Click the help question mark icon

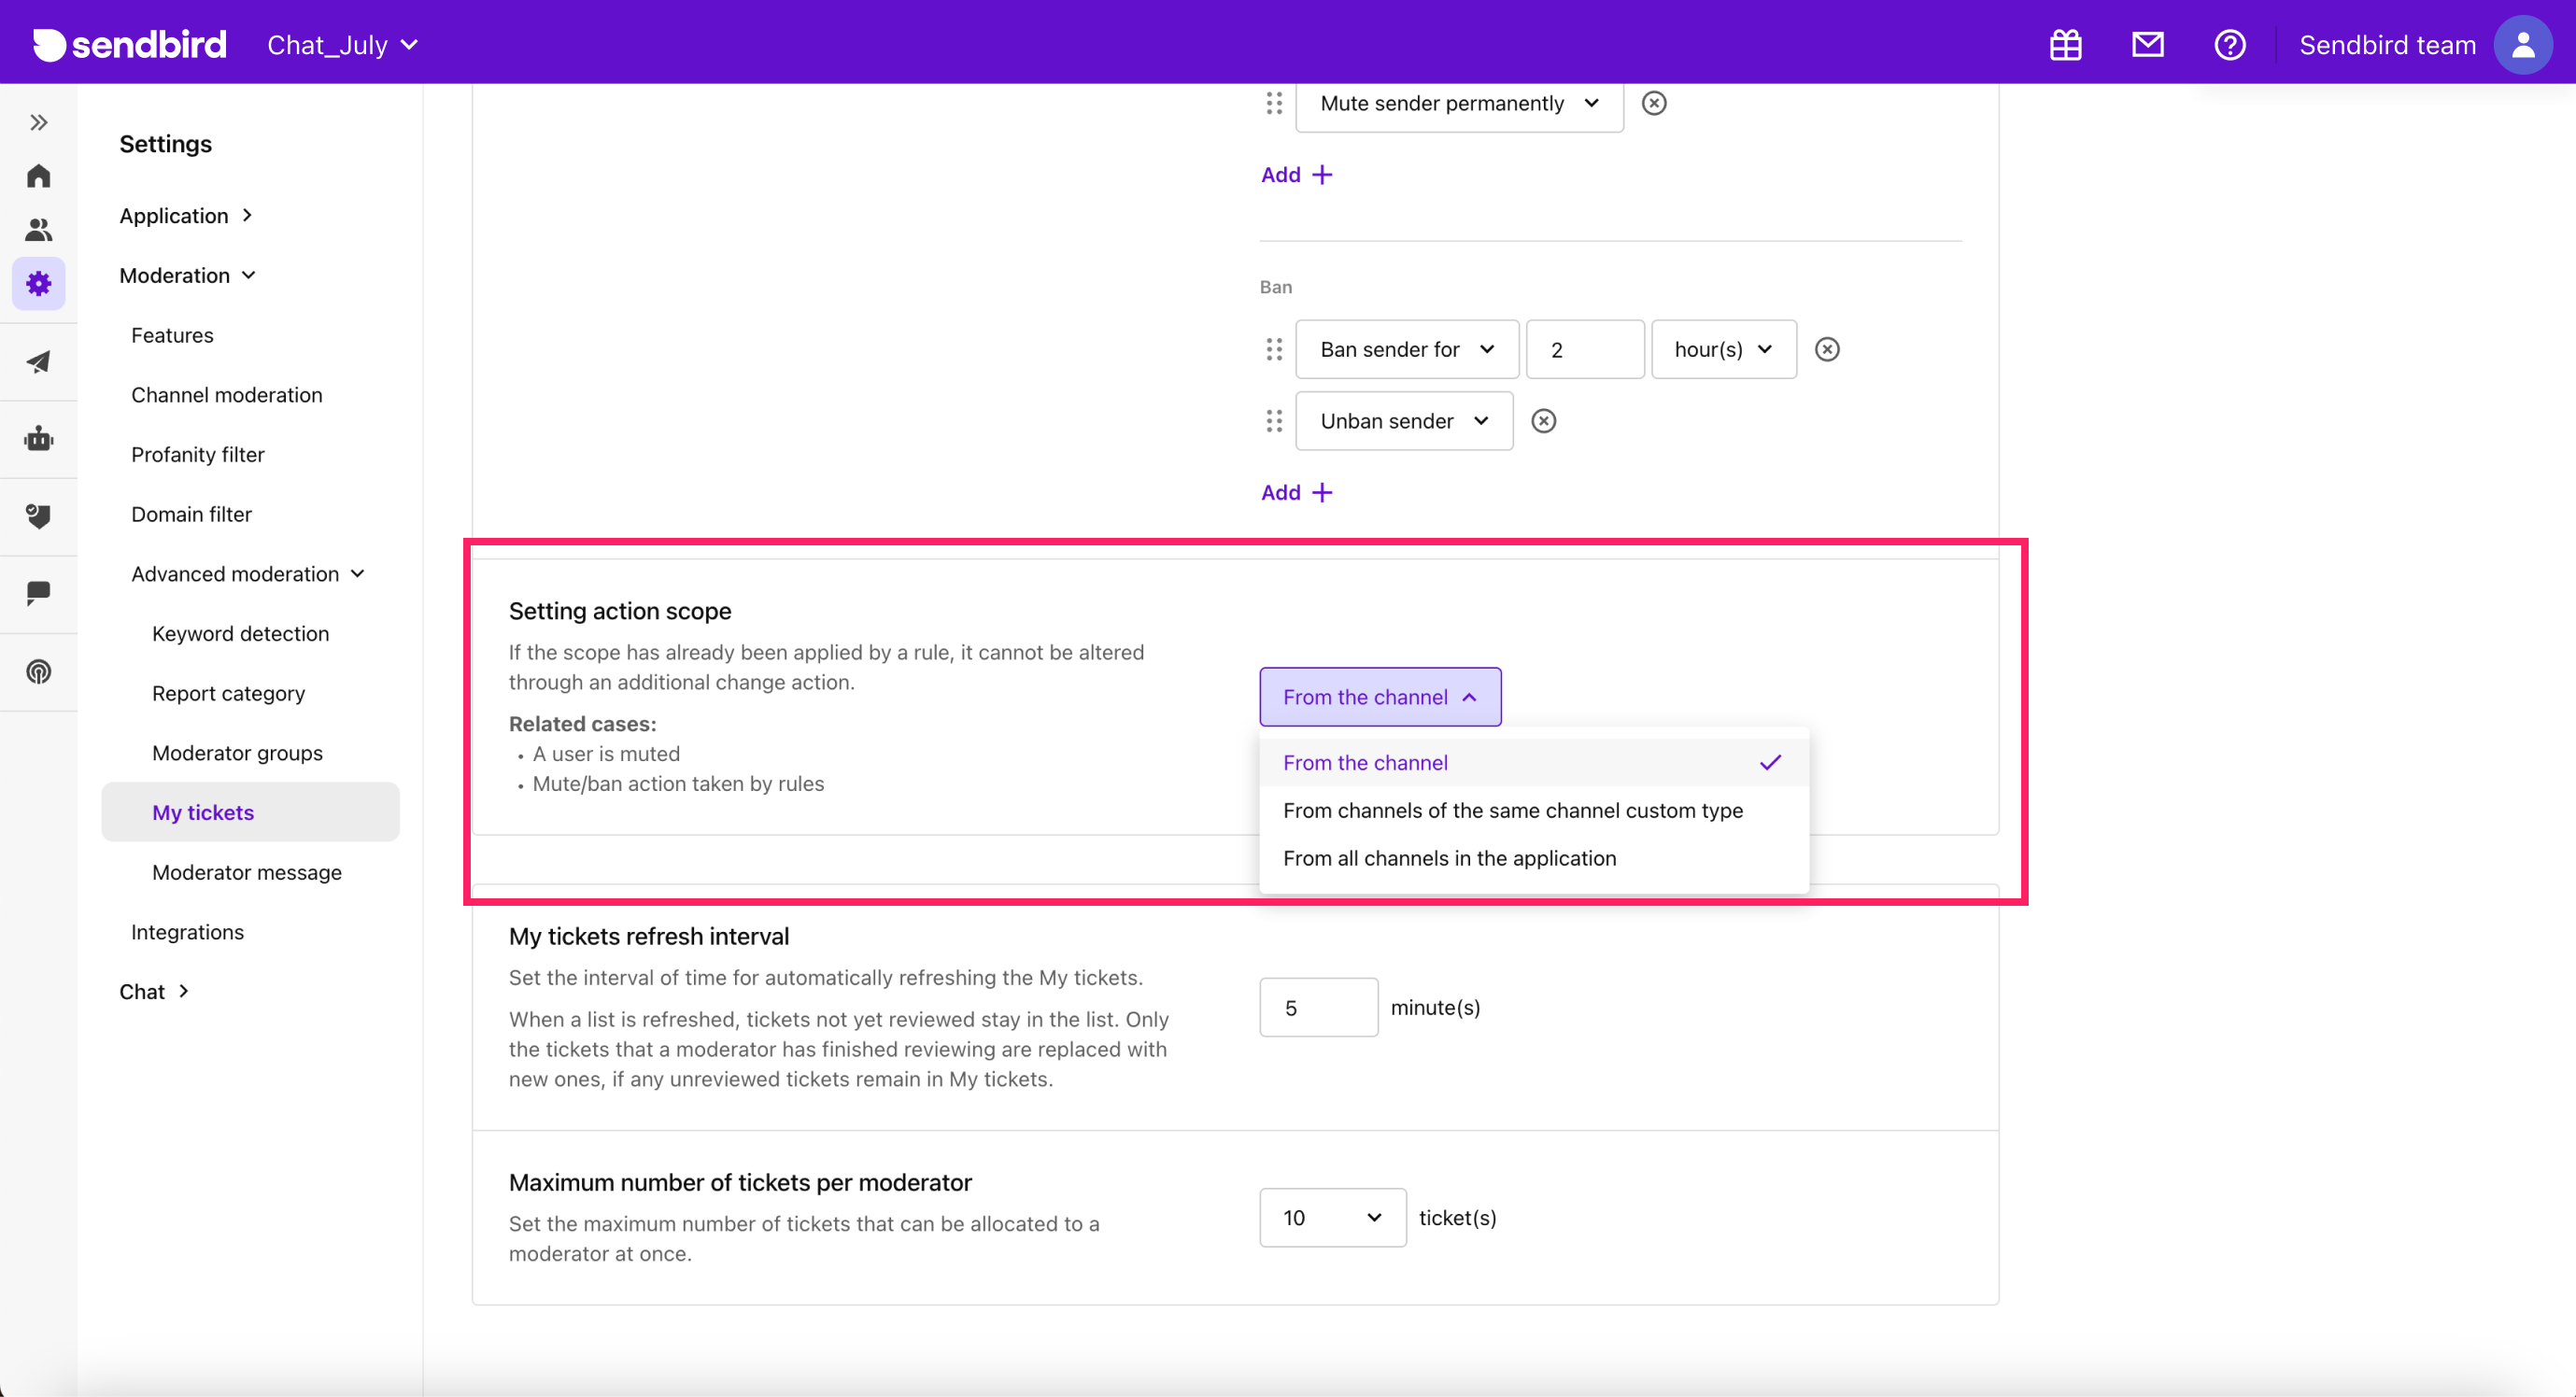2230,44
